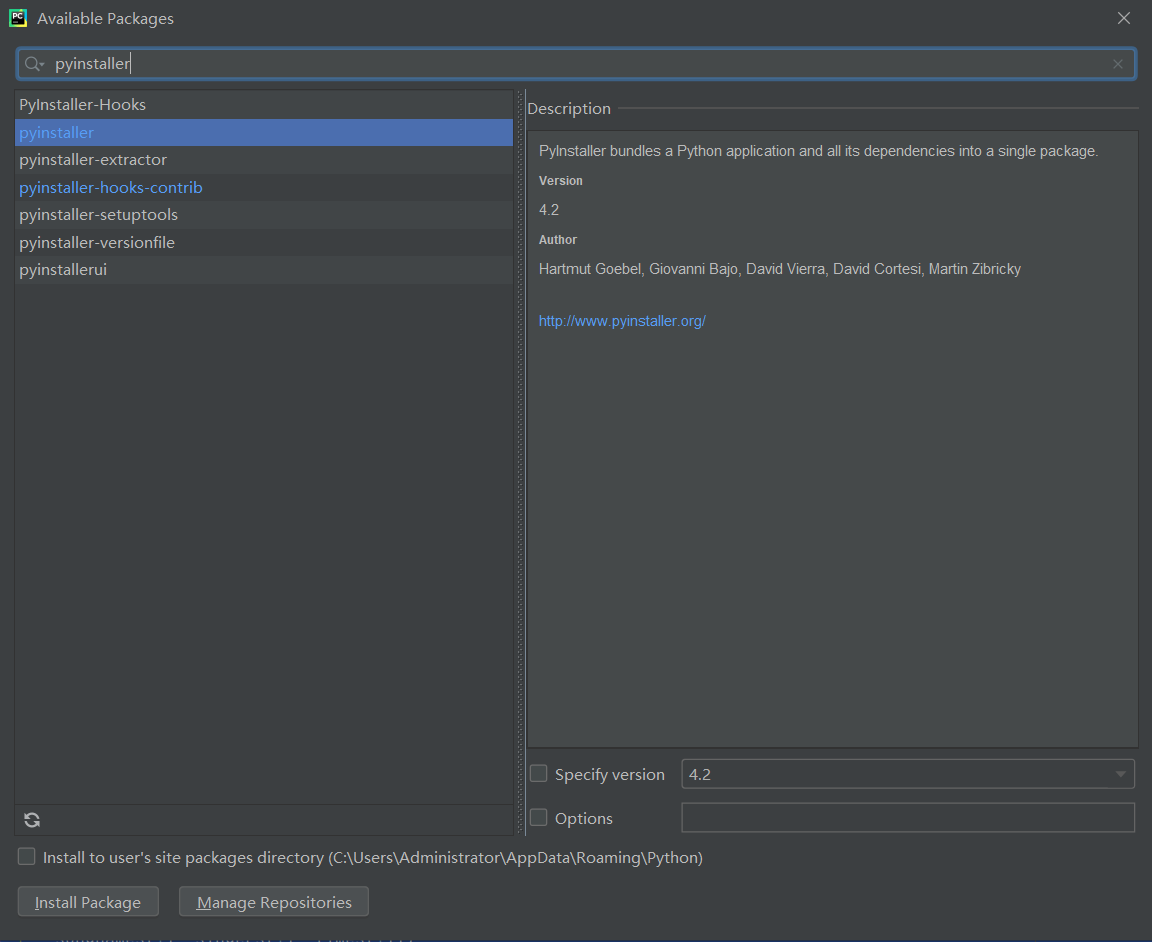Click the version value 4.2 in the description
This screenshot has width=1152, height=942.
(x=549, y=210)
